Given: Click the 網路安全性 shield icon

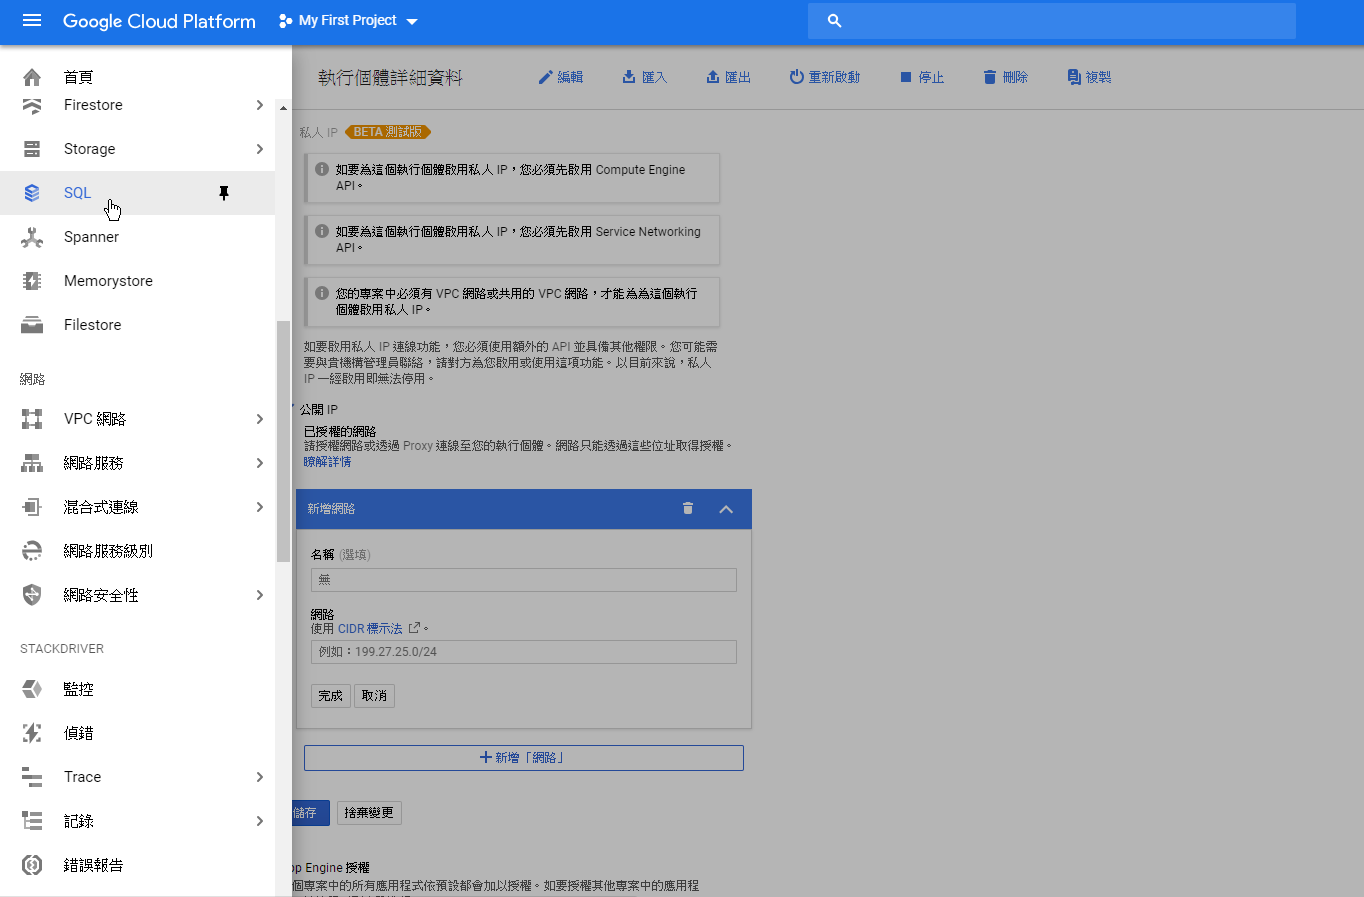Looking at the screenshot, I should pos(32,595).
